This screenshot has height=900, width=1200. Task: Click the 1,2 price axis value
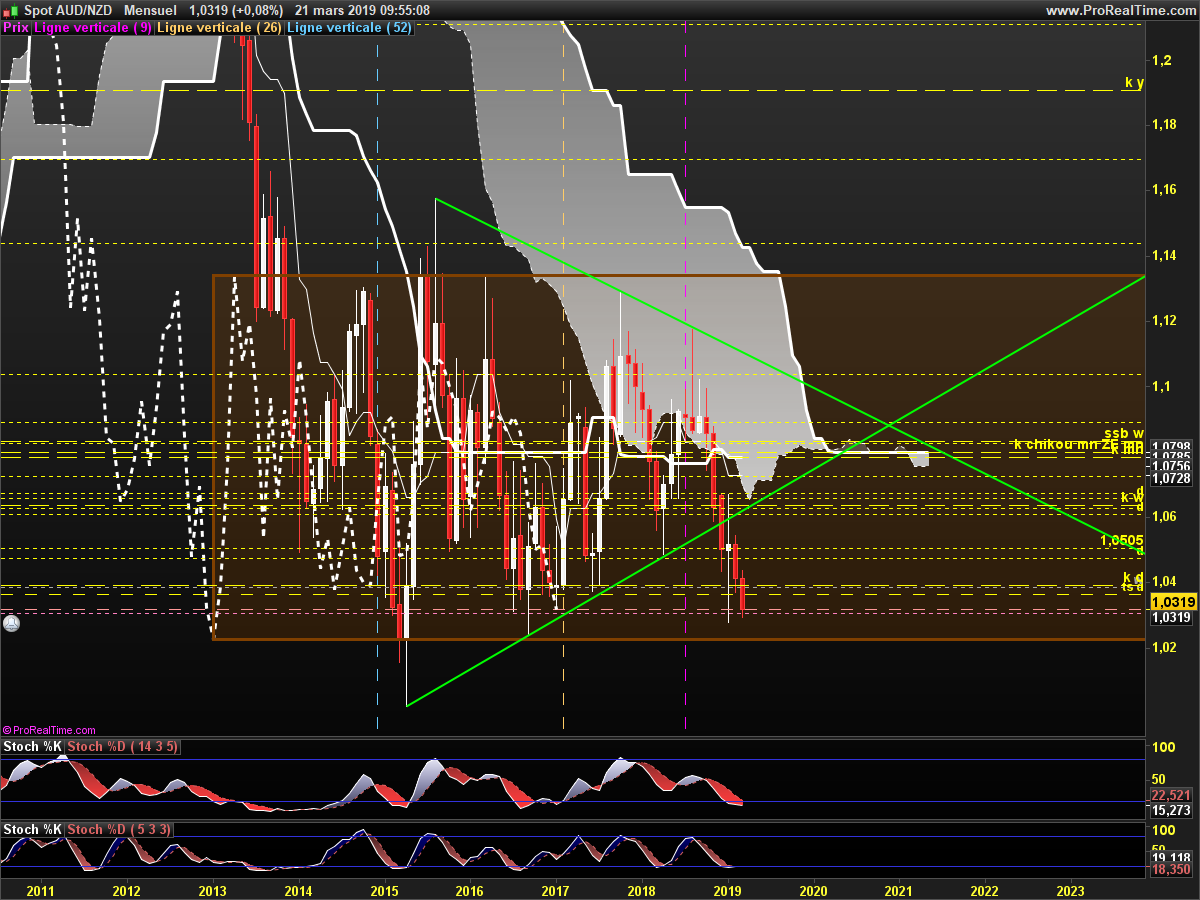coord(1160,61)
